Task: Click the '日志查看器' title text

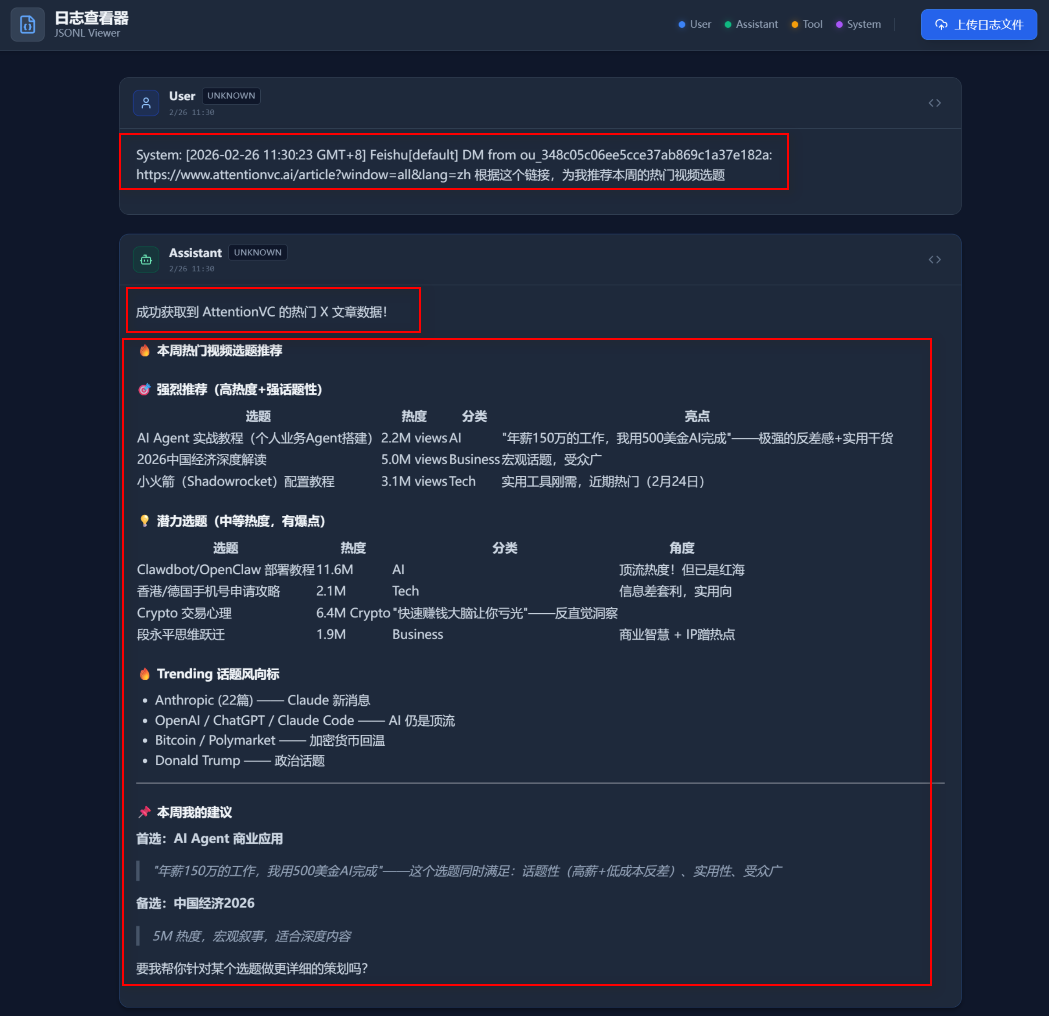Action: [92, 18]
